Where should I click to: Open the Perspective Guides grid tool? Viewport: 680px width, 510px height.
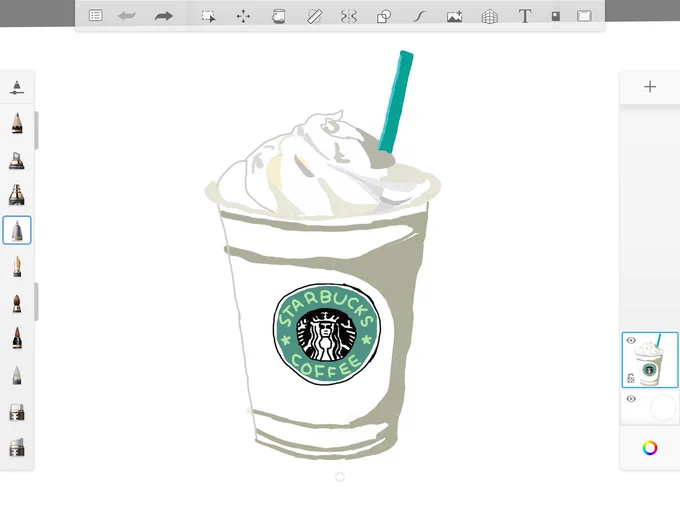(x=490, y=16)
